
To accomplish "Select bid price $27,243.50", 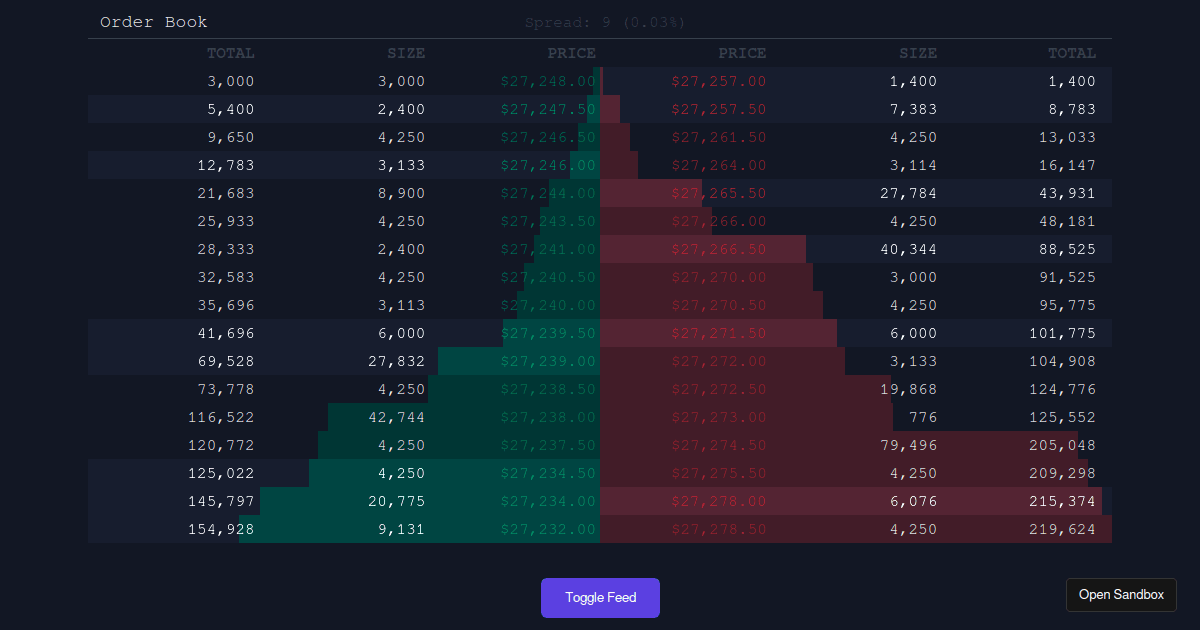I will pos(548,221).
